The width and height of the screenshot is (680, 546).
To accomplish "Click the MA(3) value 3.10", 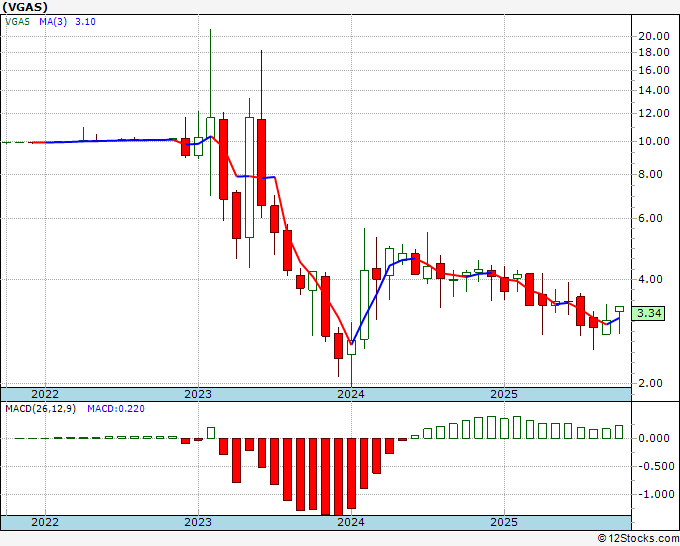I will tap(85, 22).
